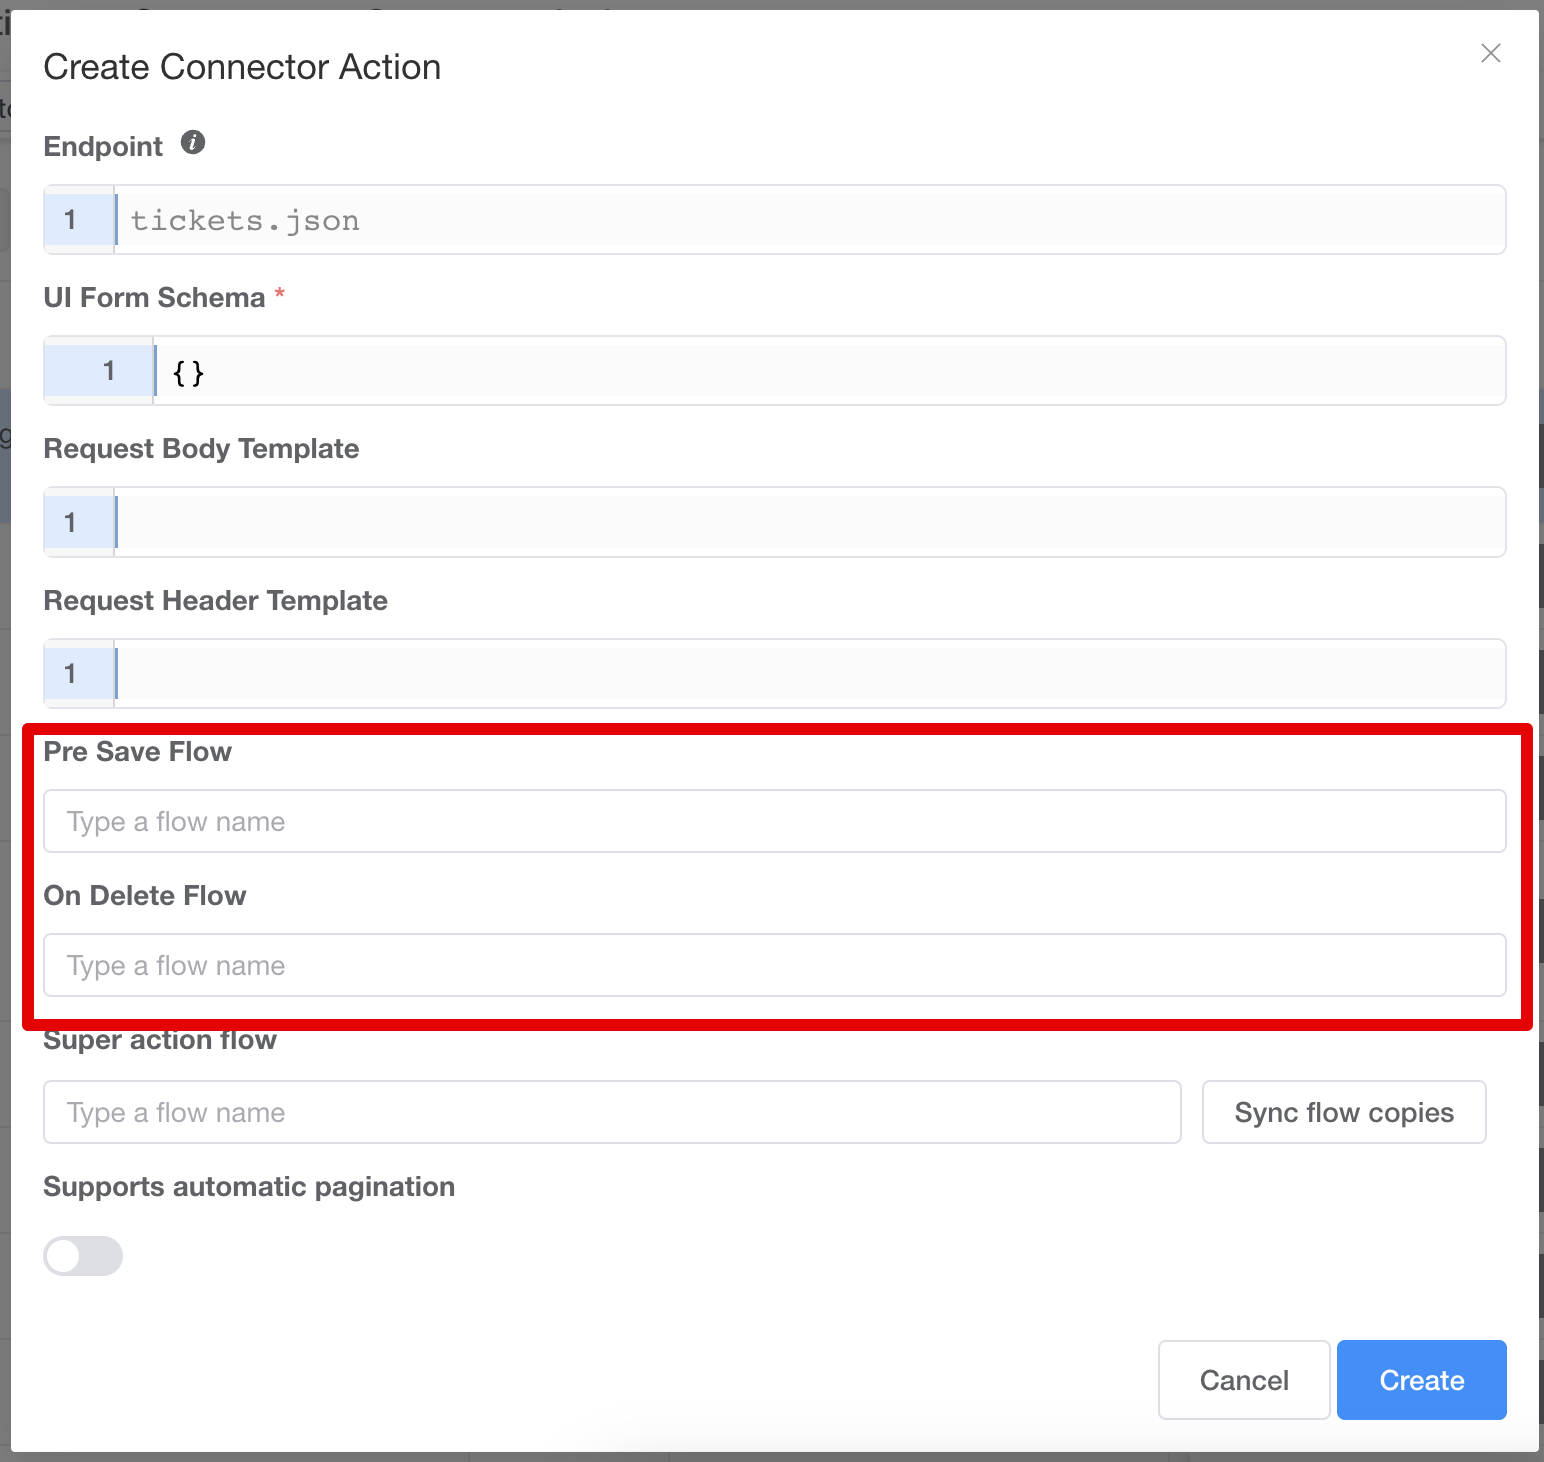Click Sync flow copies button
Screen dimensions: 1544x1462
(1343, 1112)
